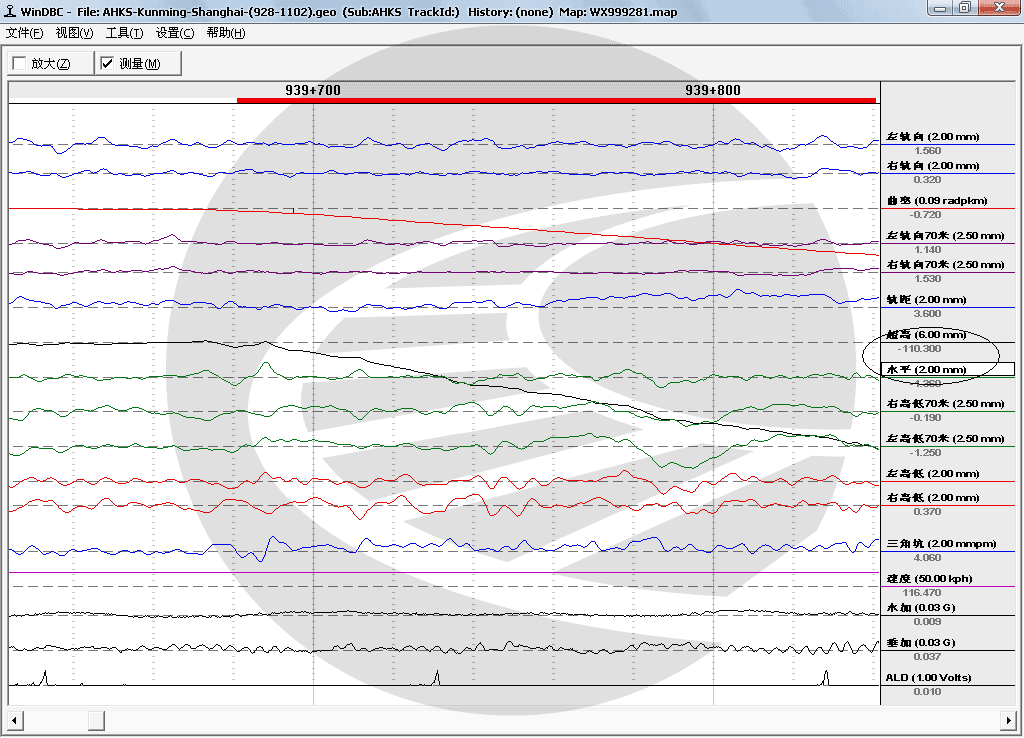This screenshot has height=738, width=1024.
Task: Select the 三角坑 (2.00 mmpm) channel label
Action: tap(941, 543)
